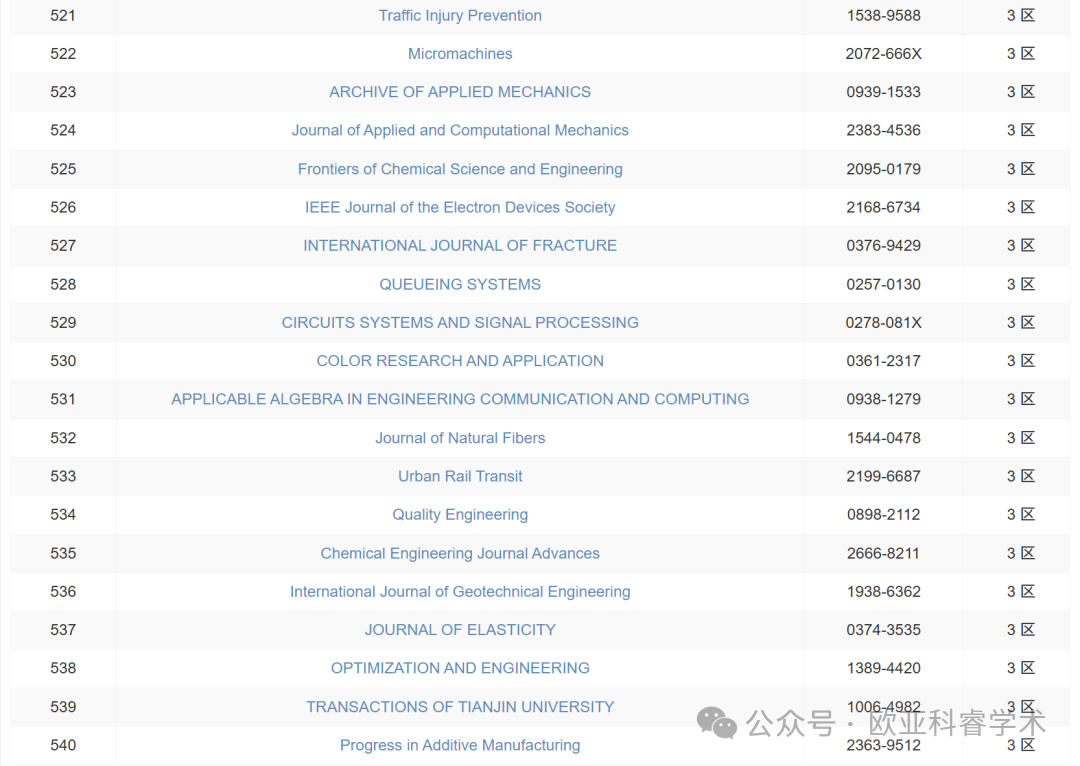Open INTERNATIONAL JOURNAL OF FRACTURE link
Viewport: 1080px width, 766px height.
click(x=460, y=245)
